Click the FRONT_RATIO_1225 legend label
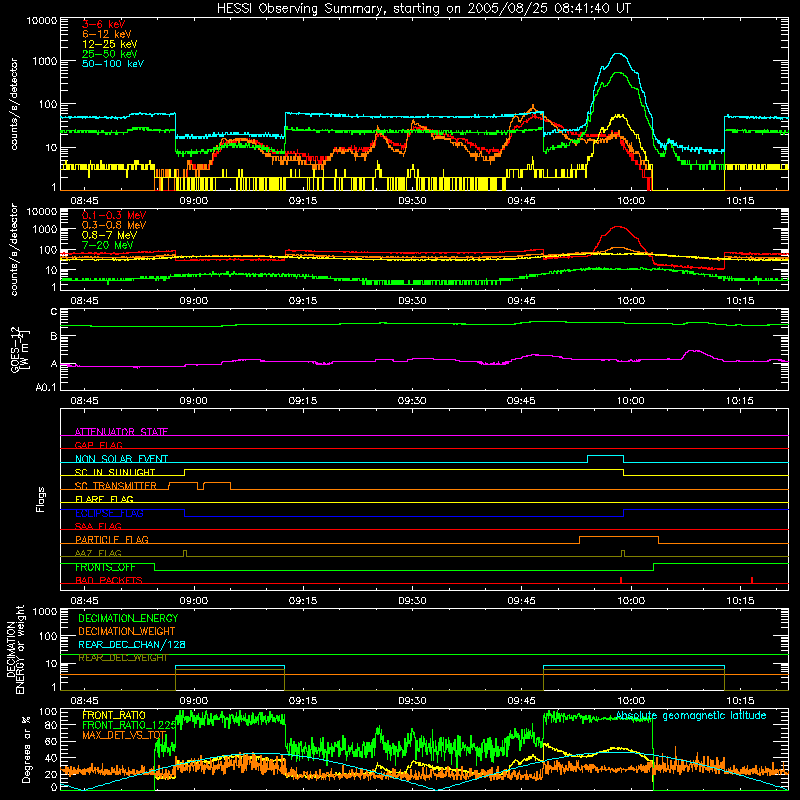Image resolution: width=800 pixels, height=800 pixels. click(129, 724)
